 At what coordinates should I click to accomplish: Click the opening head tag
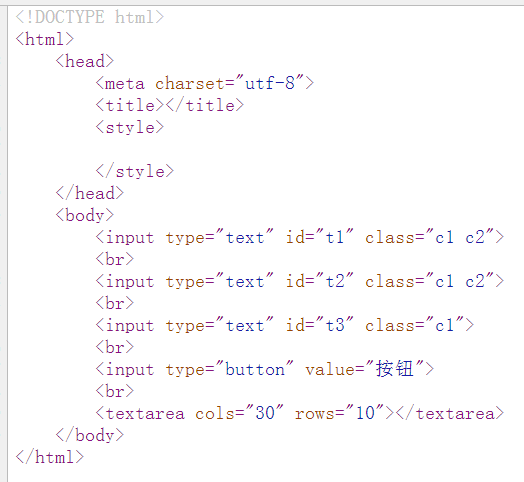(x=85, y=61)
